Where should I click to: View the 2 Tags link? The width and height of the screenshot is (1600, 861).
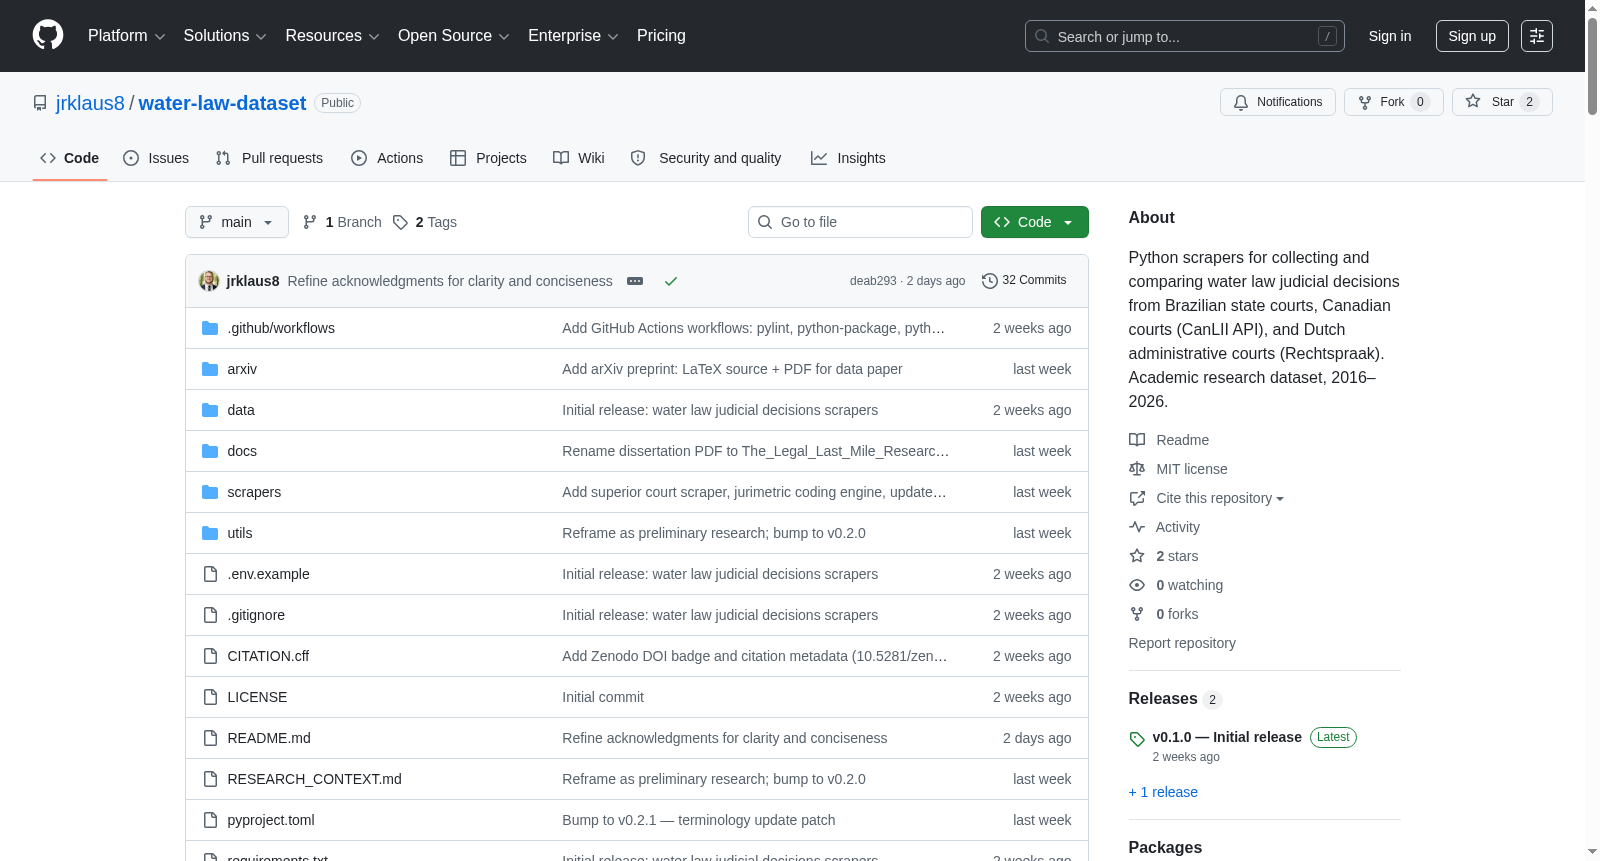[425, 222]
